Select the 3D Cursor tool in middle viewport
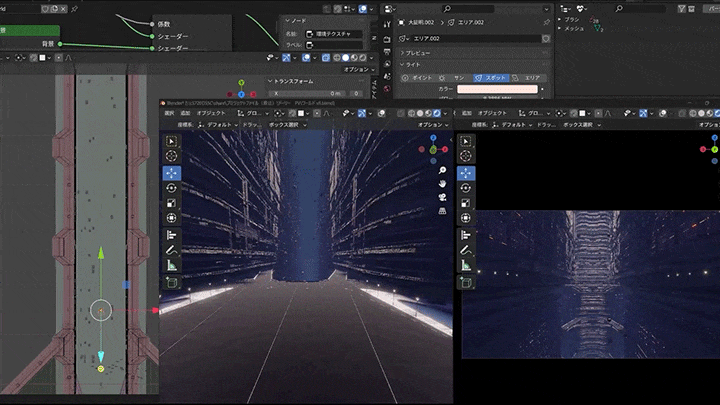The image size is (720, 405). [172, 156]
